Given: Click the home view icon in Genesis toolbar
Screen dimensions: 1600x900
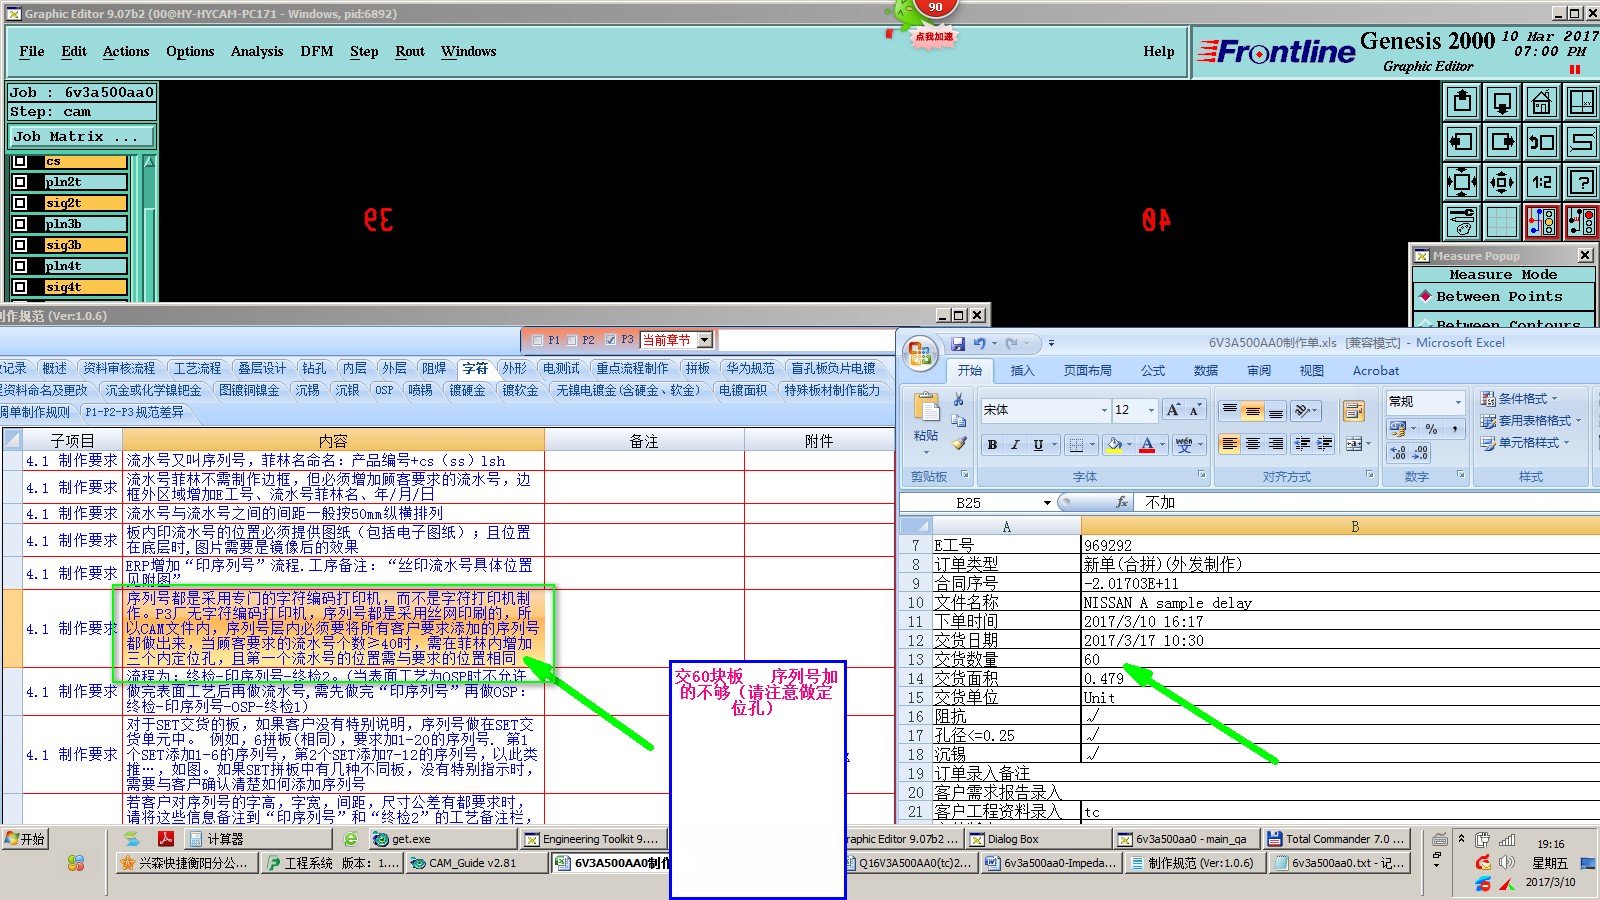Looking at the screenshot, I should [1541, 102].
